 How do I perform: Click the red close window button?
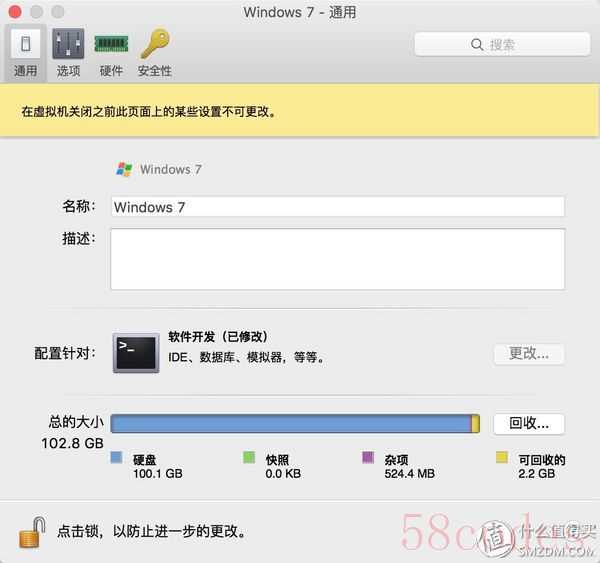click(15, 12)
